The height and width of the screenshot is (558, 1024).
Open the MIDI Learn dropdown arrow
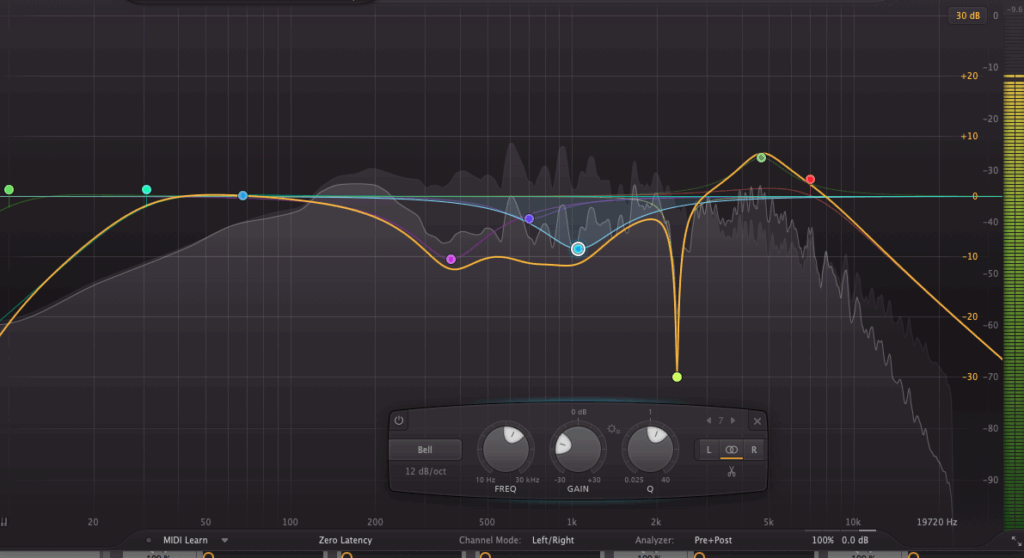tap(225, 540)
